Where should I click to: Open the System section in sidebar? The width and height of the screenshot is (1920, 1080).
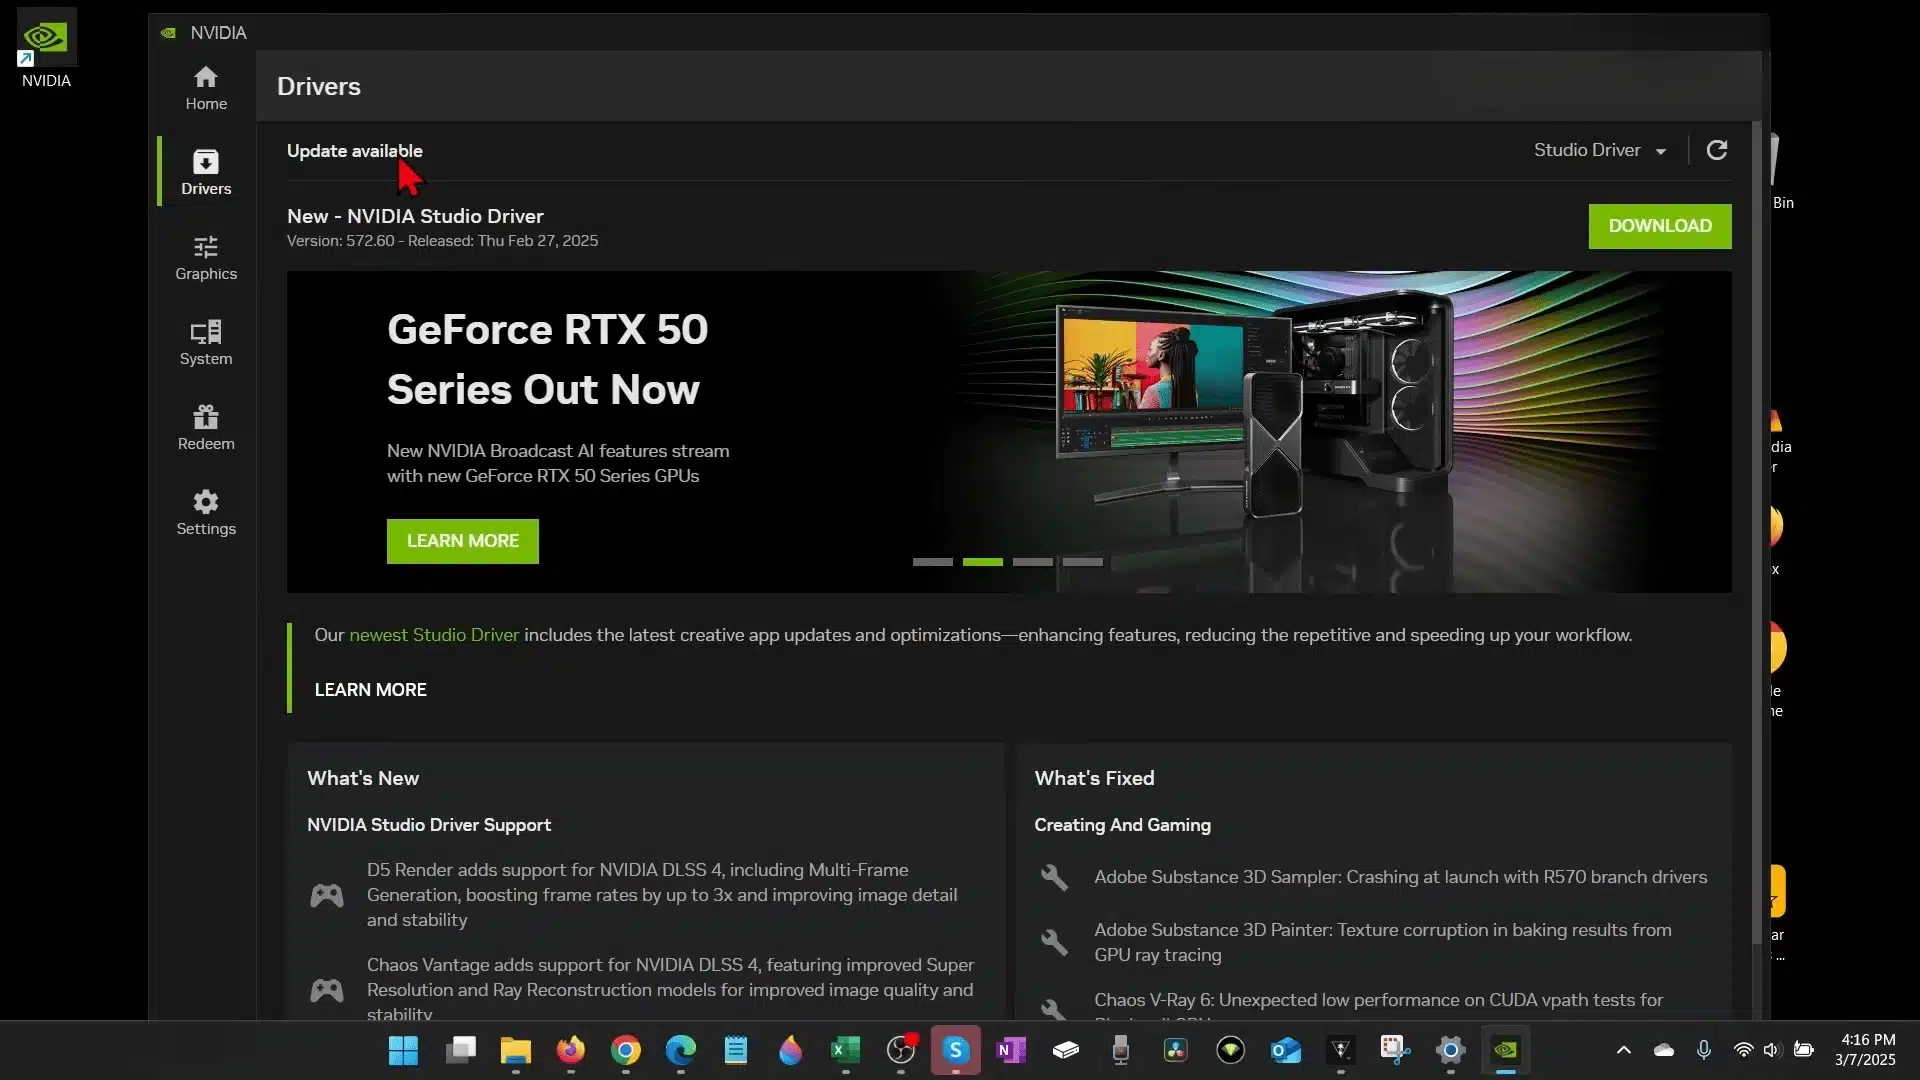(206, 343)
